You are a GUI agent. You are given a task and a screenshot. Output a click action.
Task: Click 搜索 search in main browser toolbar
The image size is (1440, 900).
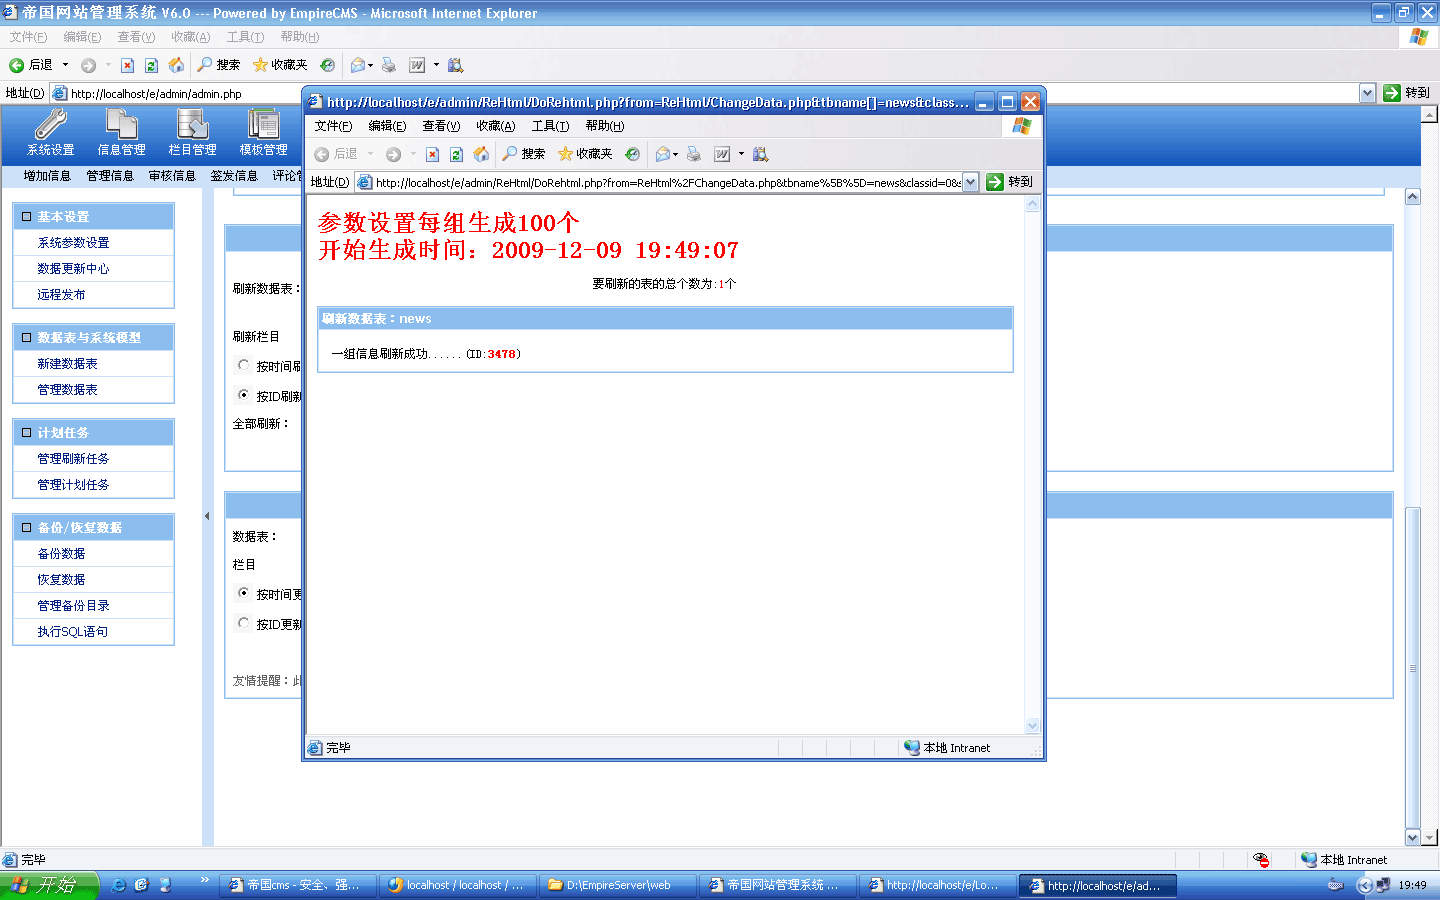(x=219, y=65)
